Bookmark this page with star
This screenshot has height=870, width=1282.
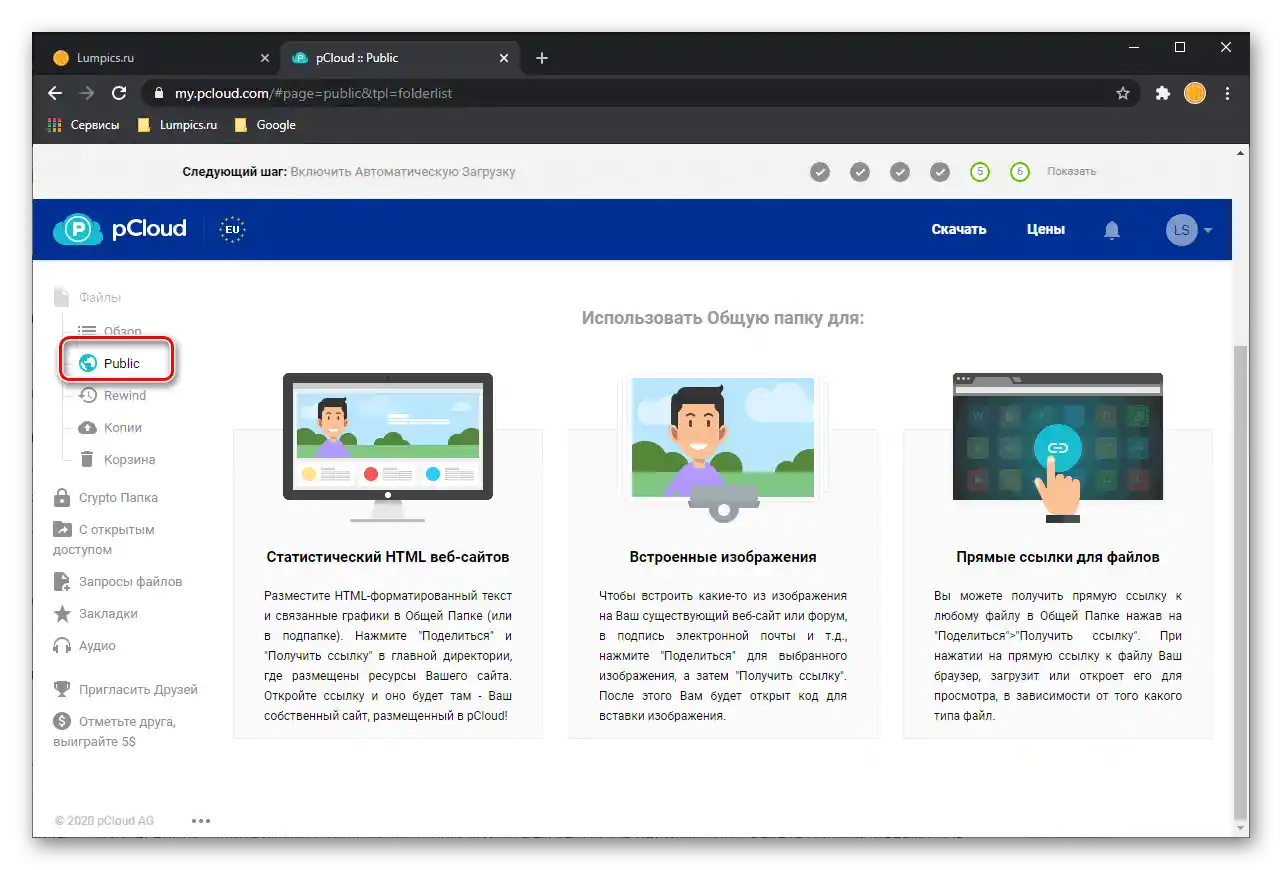(1123, 93)
